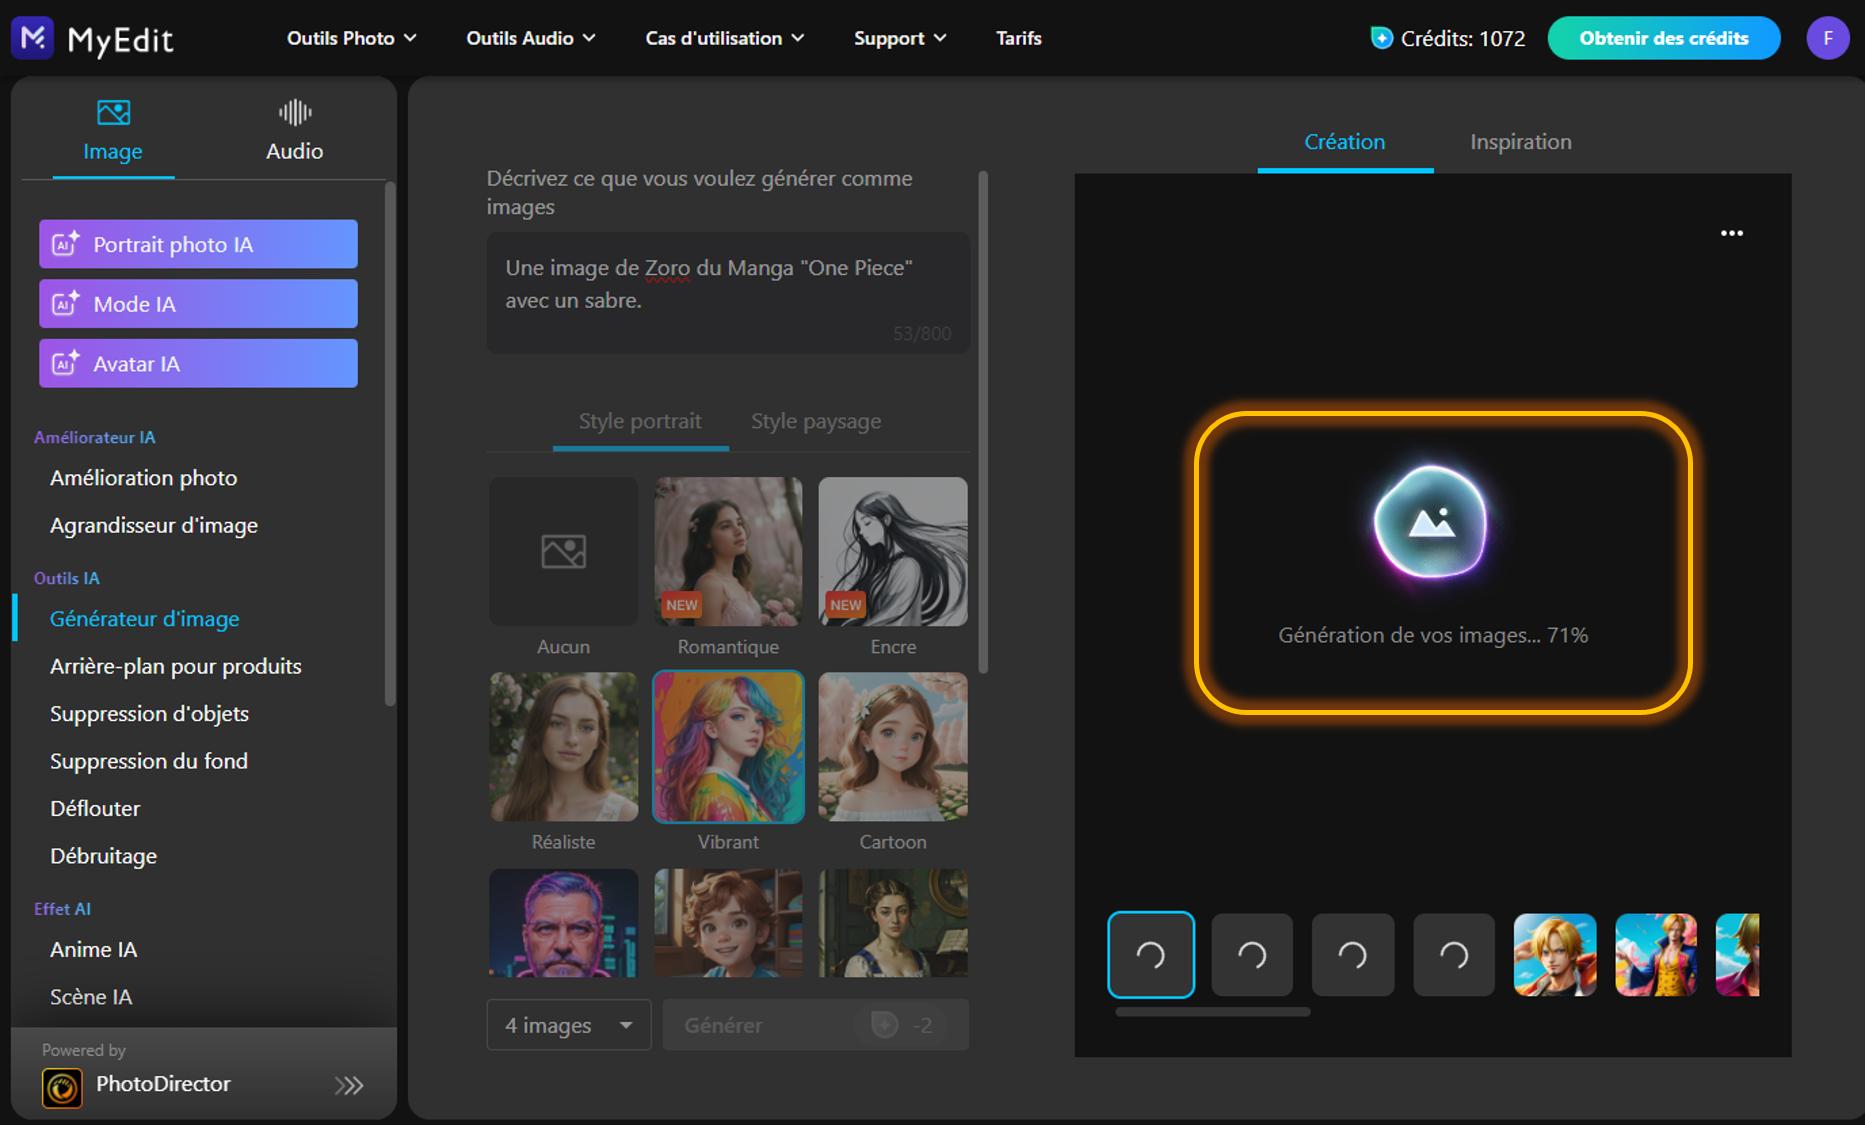Image resolution: width=1865 pixels, height=1125 pixels.
Task: Open the Déflouter tool
Action: pyautogui.click(x=95, y=808)
